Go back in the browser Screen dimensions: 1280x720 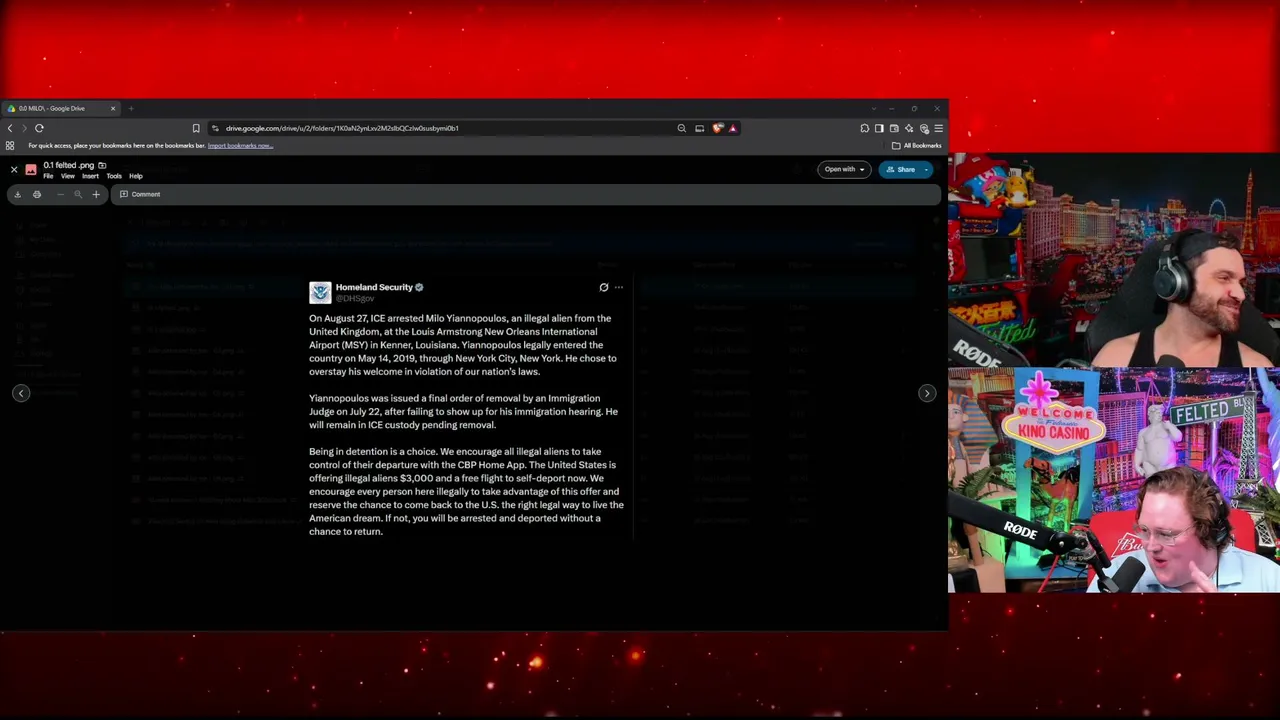click(x=10, y=128)
